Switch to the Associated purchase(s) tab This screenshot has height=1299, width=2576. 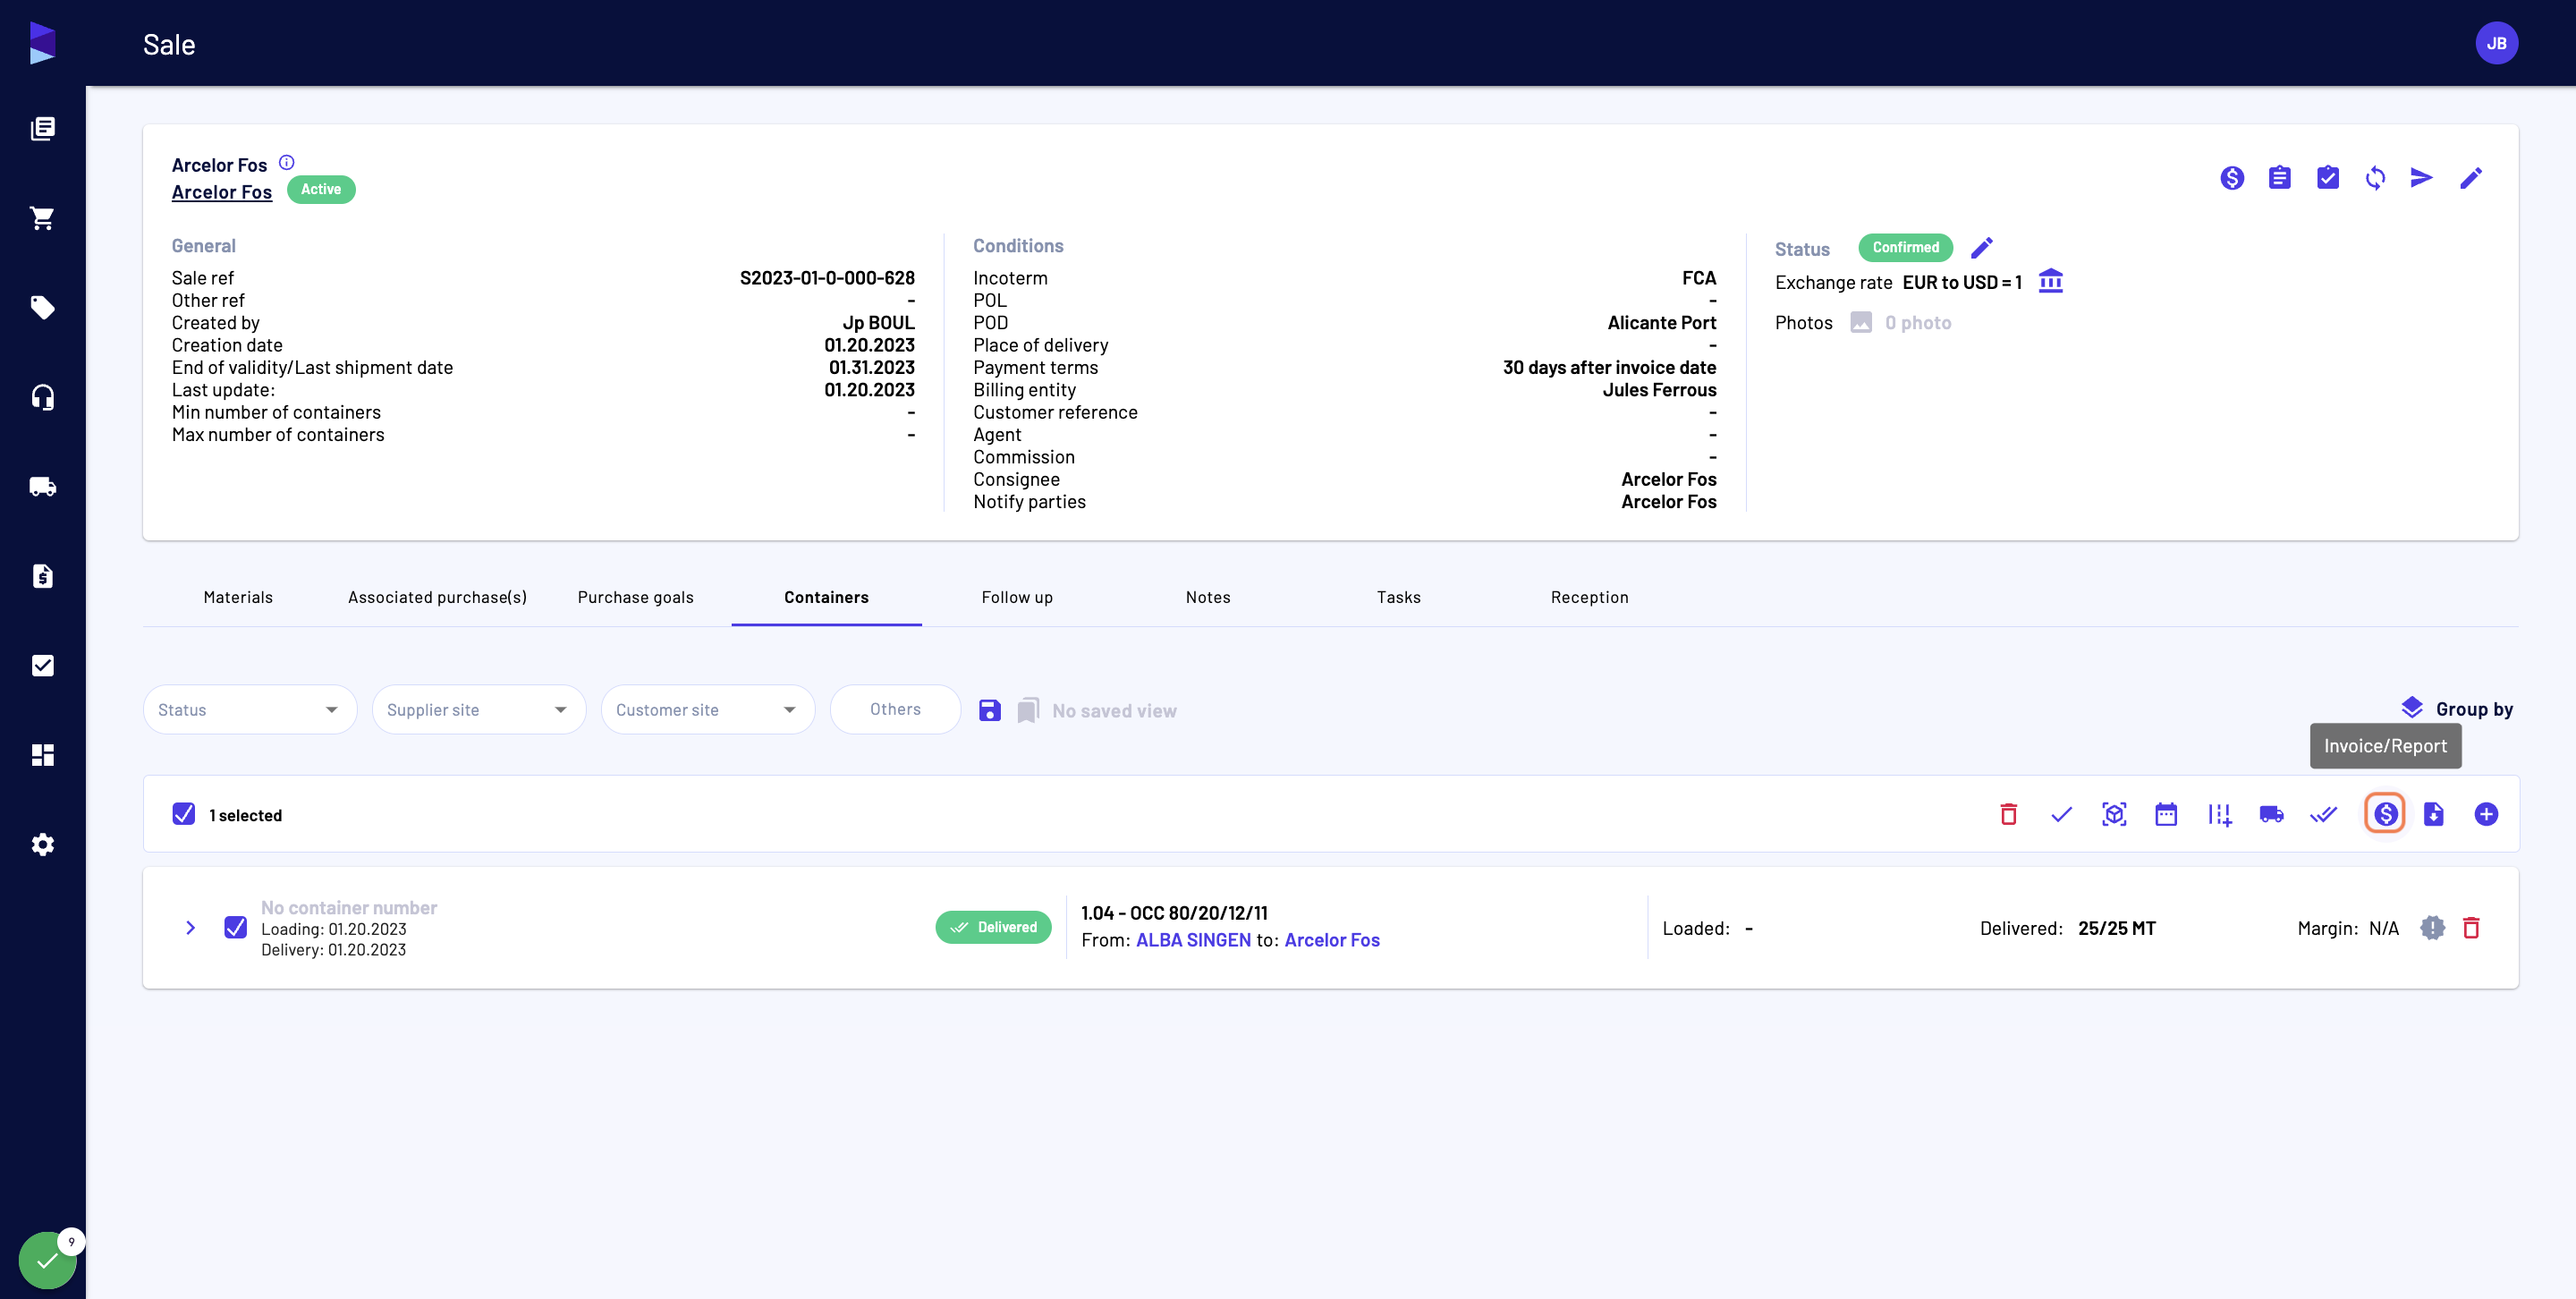437,597
